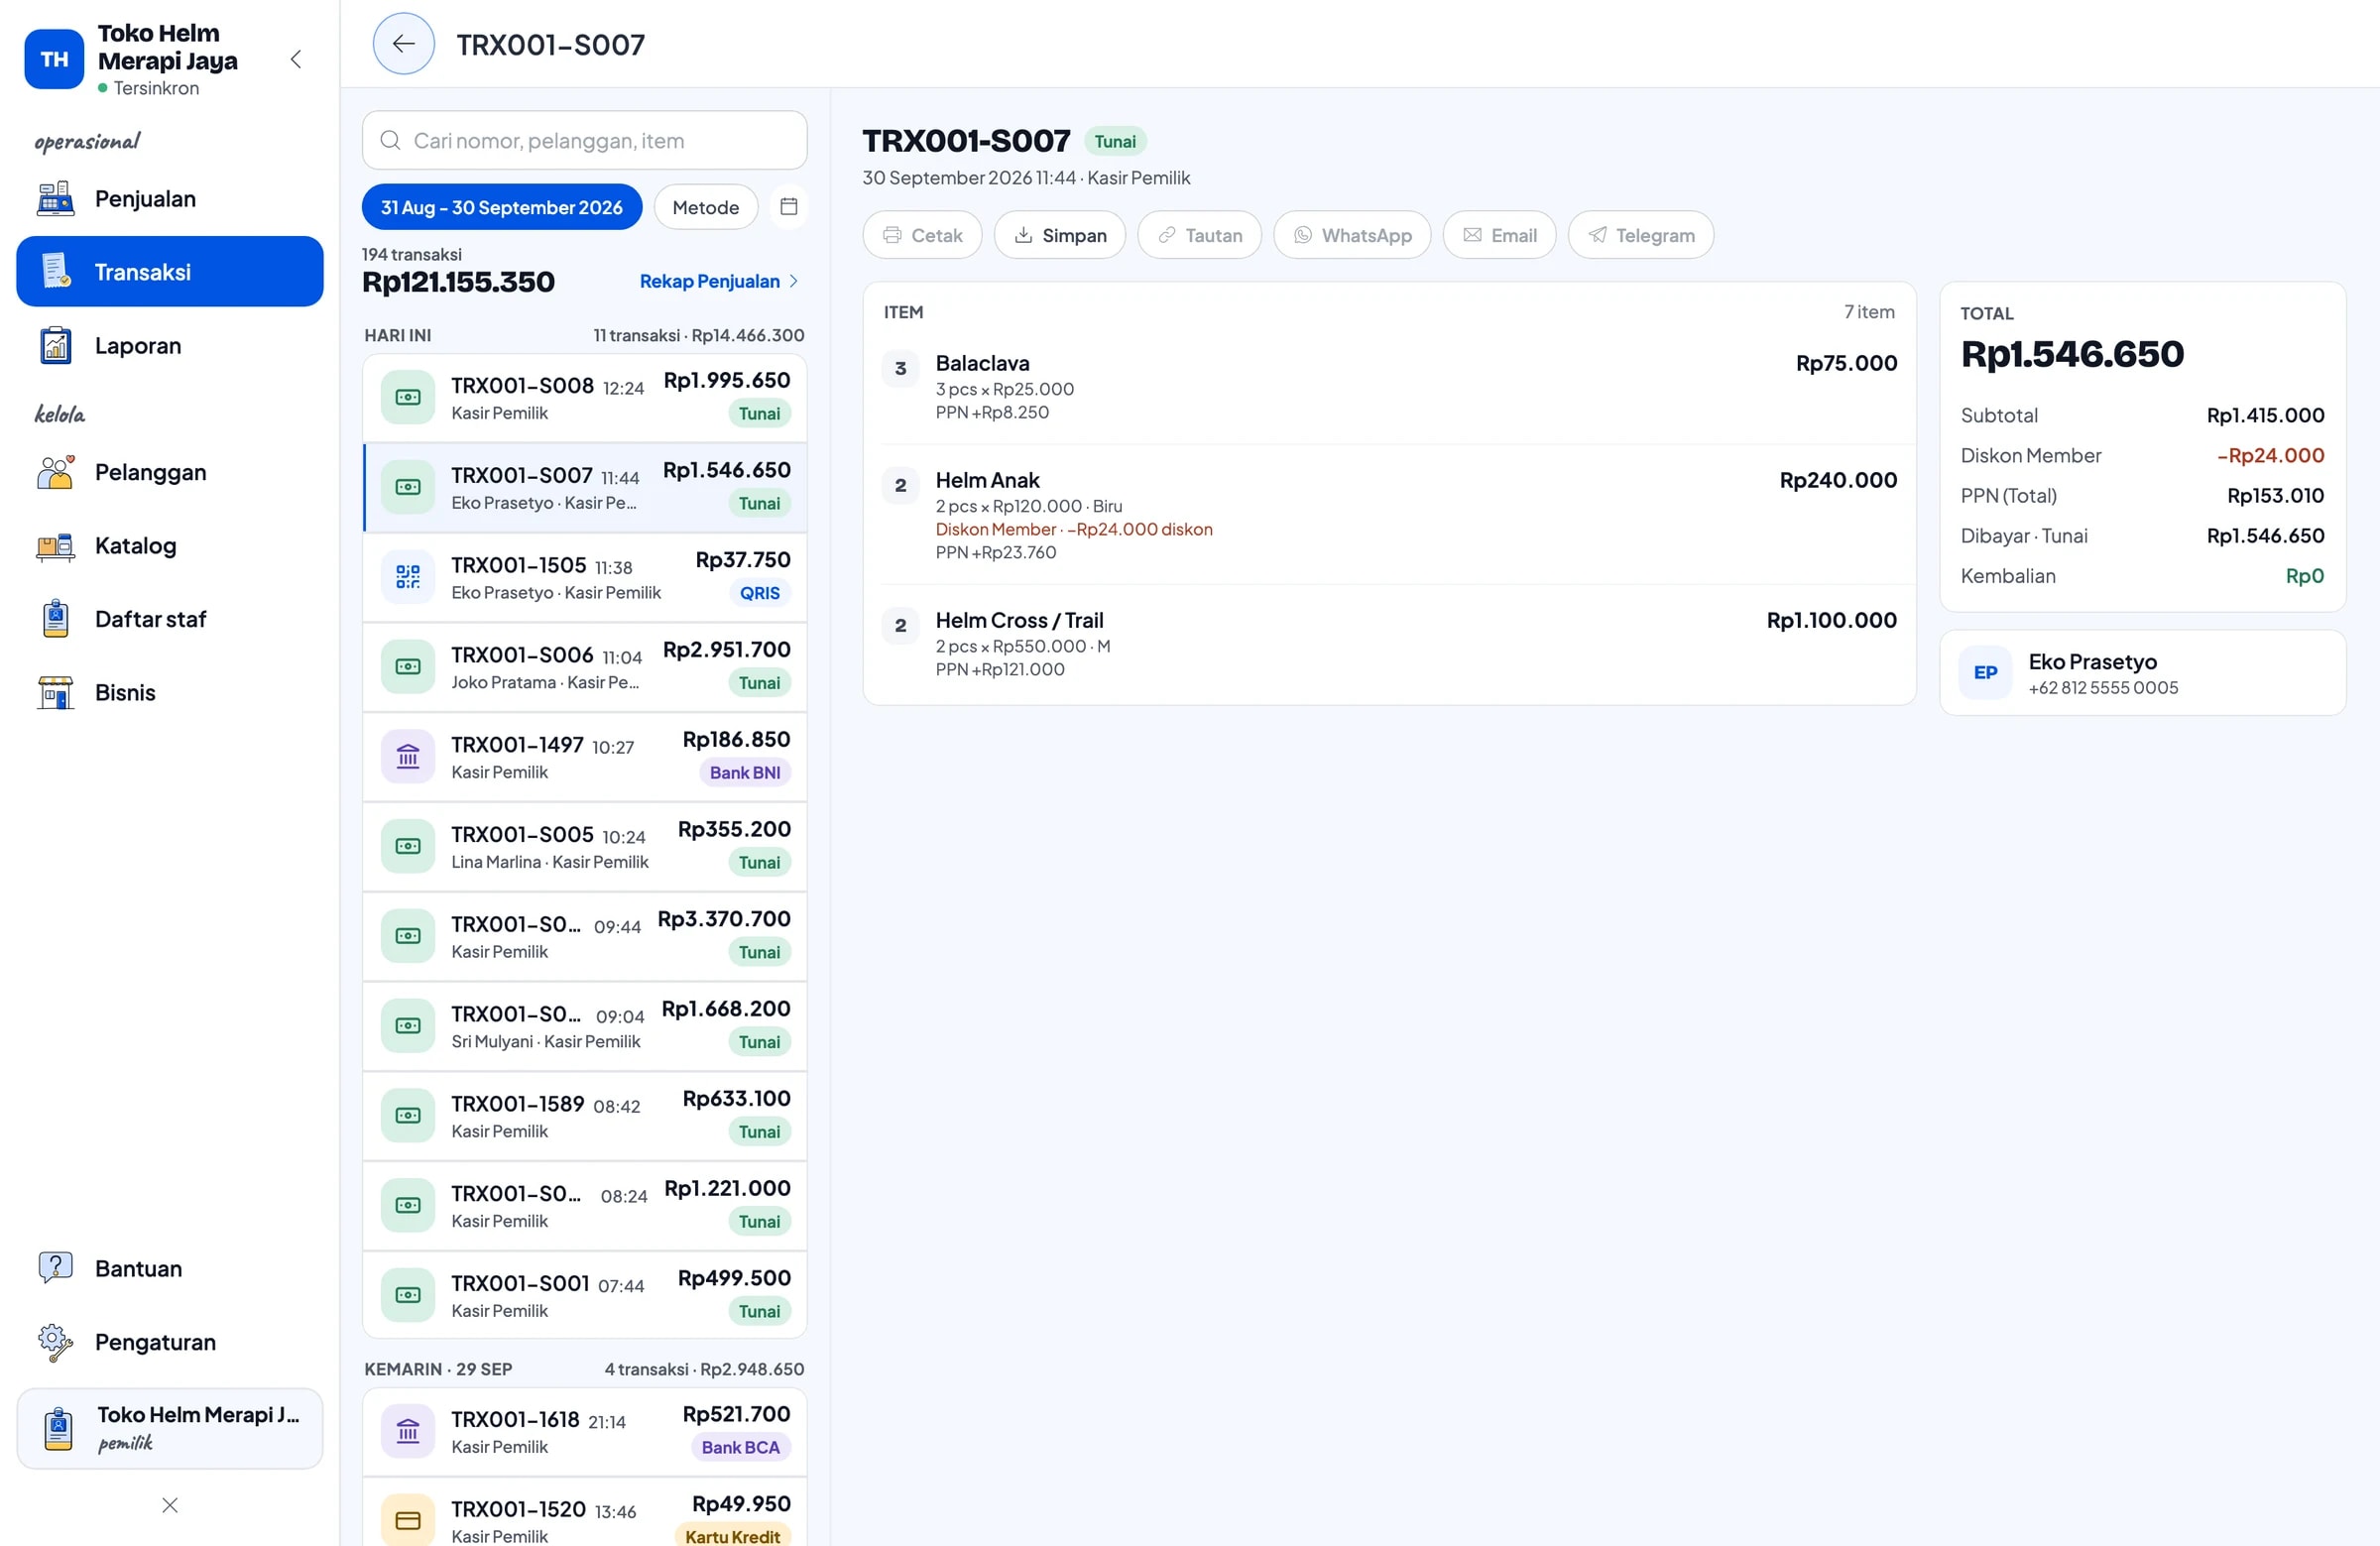2380x1546 pixels.
Task: Open Penjualan from the sidebar
Action: (170, 199)
